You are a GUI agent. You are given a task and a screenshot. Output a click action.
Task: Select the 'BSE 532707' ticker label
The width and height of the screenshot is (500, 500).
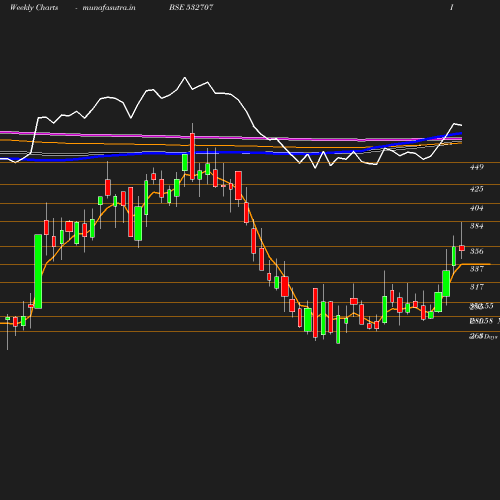point(191,7)
